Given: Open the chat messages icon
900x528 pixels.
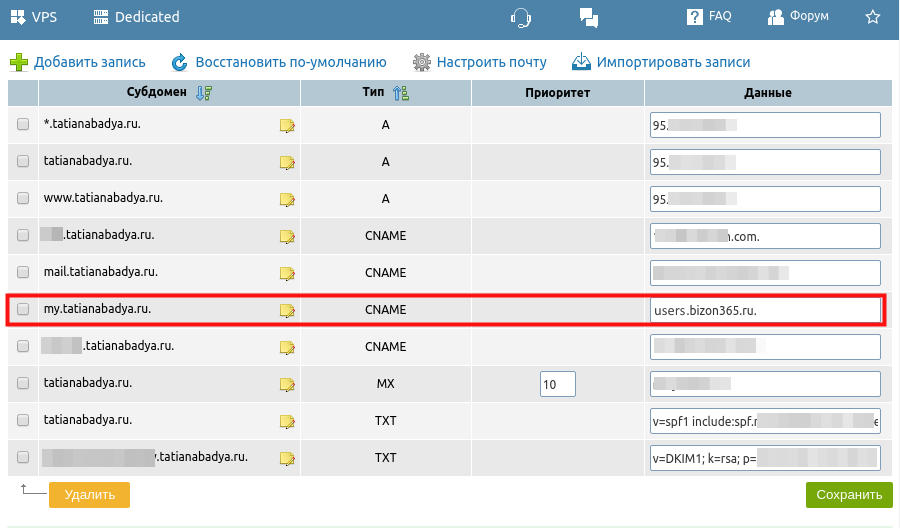Looking at the screenshot, I should [x=589, y=17].
